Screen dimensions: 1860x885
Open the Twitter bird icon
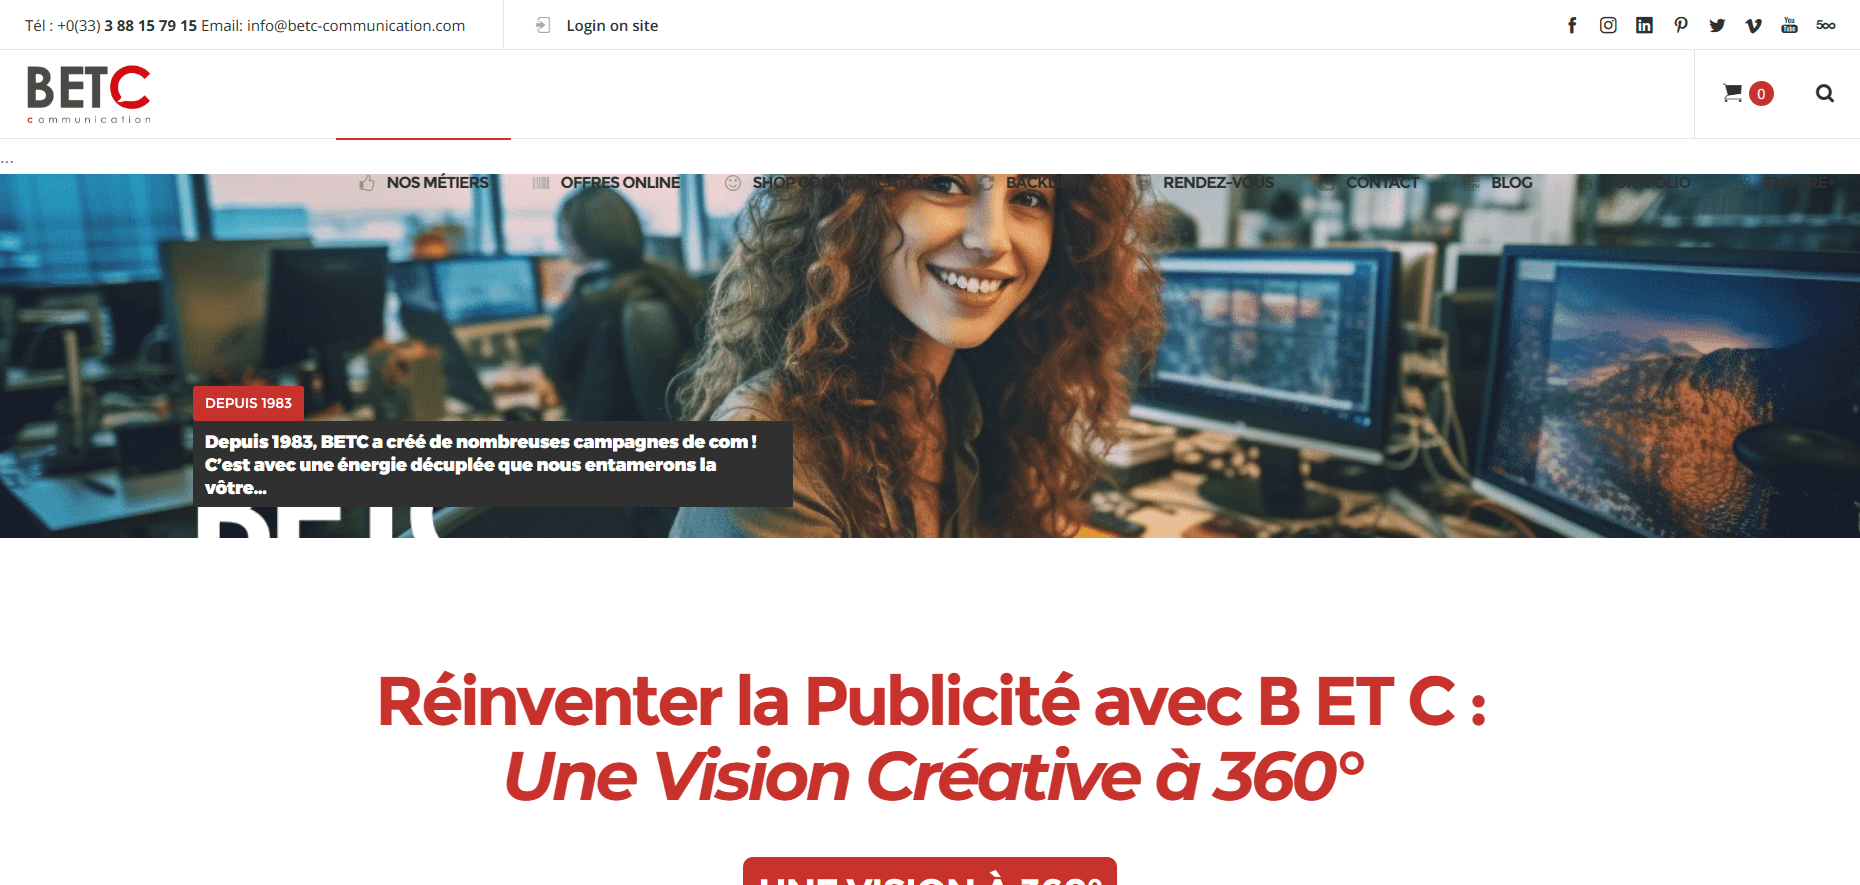point(1717,25)
